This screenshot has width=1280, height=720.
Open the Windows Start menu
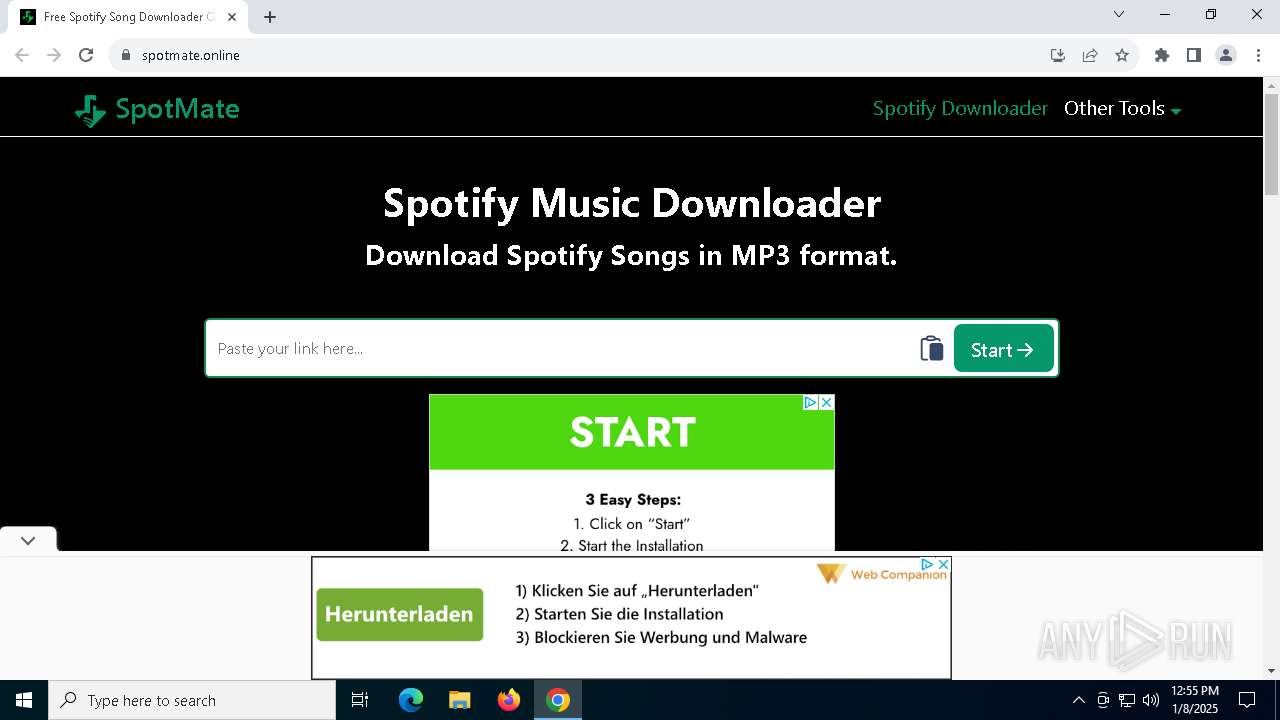click(24, 700)
